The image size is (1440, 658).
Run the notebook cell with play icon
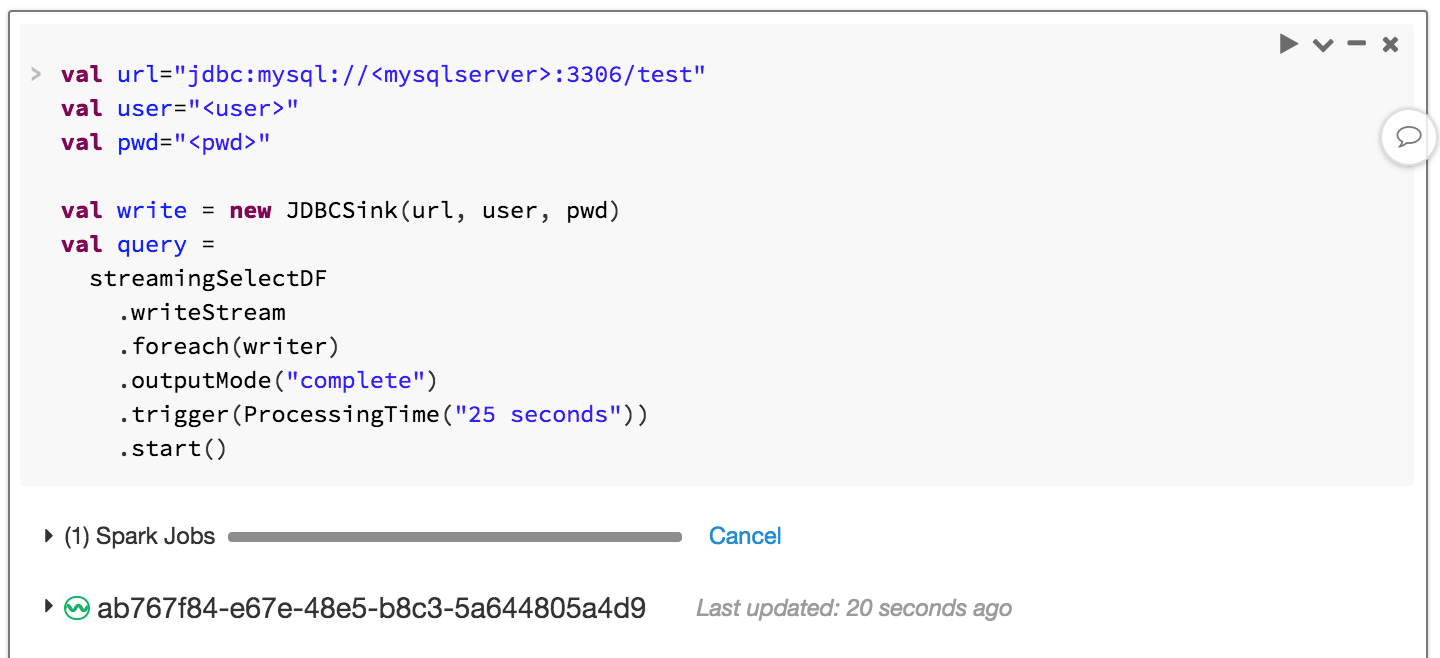point(1289,44)
